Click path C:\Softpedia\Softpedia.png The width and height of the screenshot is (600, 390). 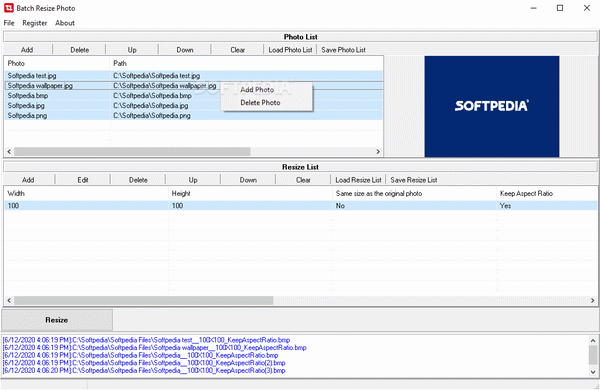[152, 116]
